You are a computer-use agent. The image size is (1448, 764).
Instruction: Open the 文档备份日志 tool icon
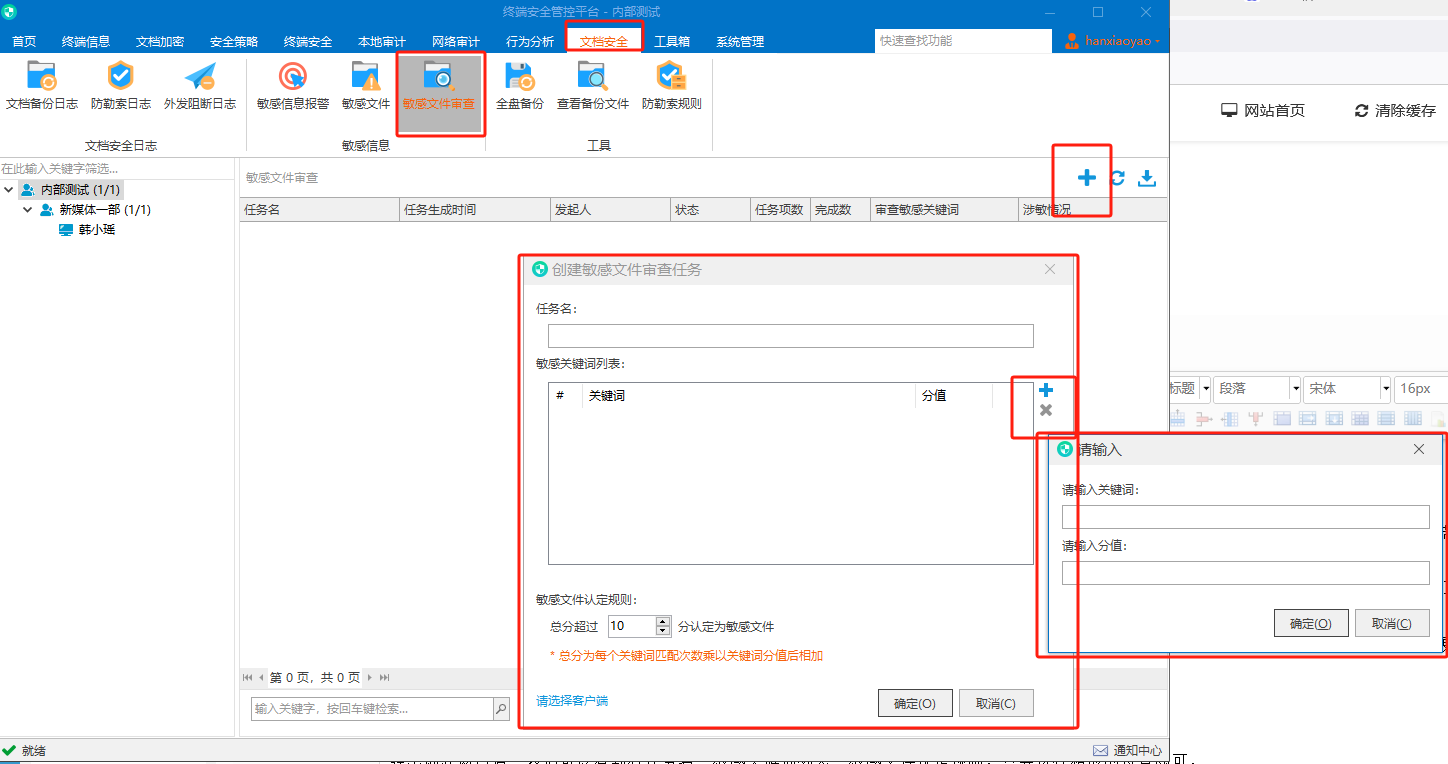click(x=42, y=77)
